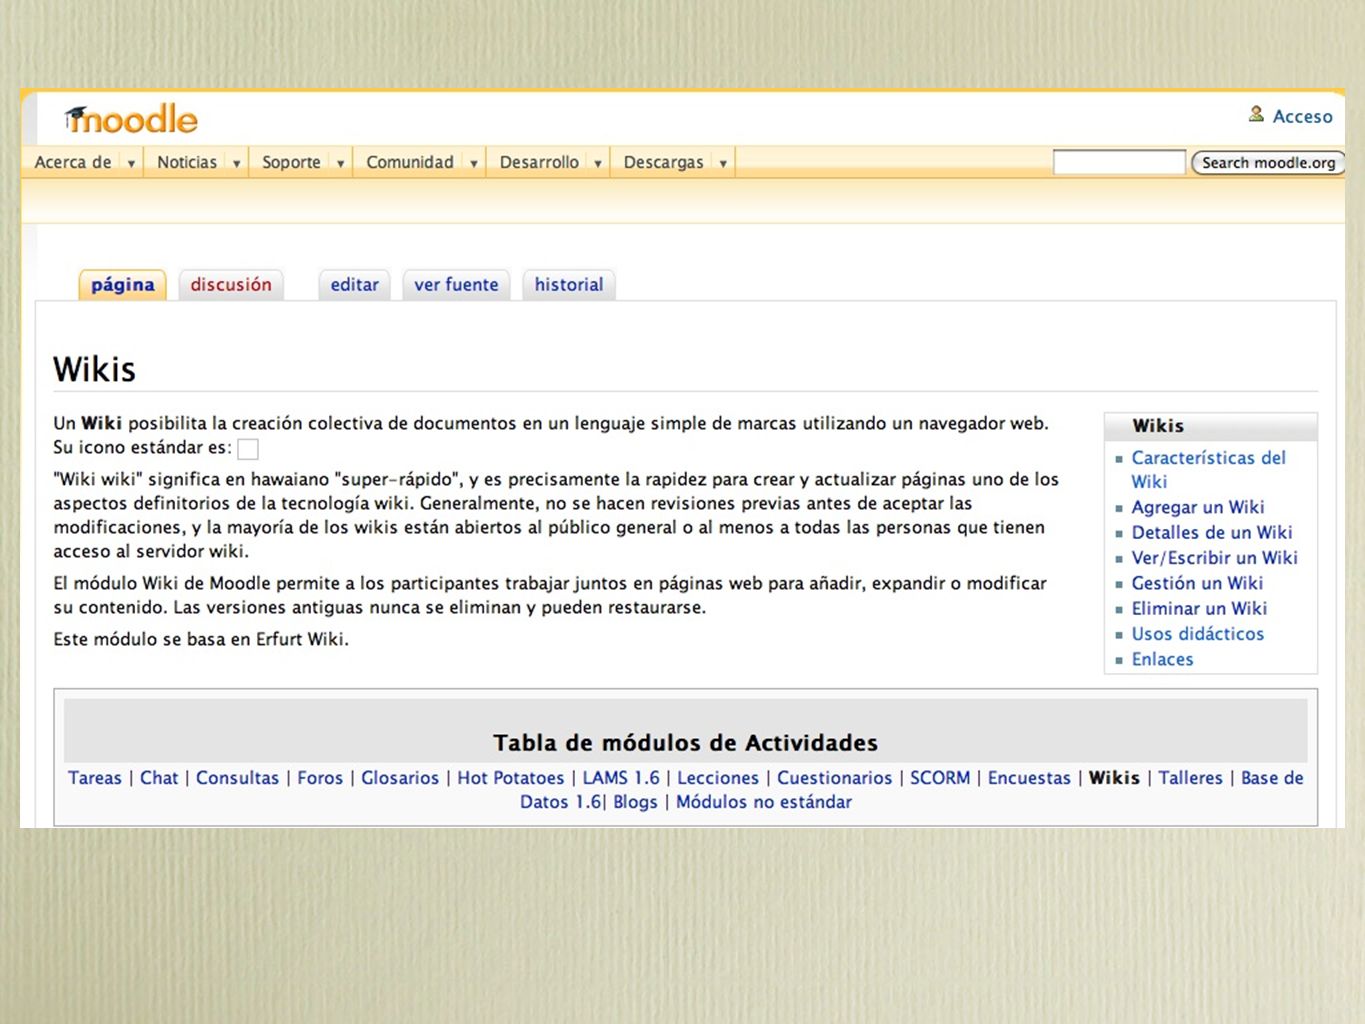Viewport: 1365px width, 1024px height.
Task: Open the editar tab
Action: 355,285
